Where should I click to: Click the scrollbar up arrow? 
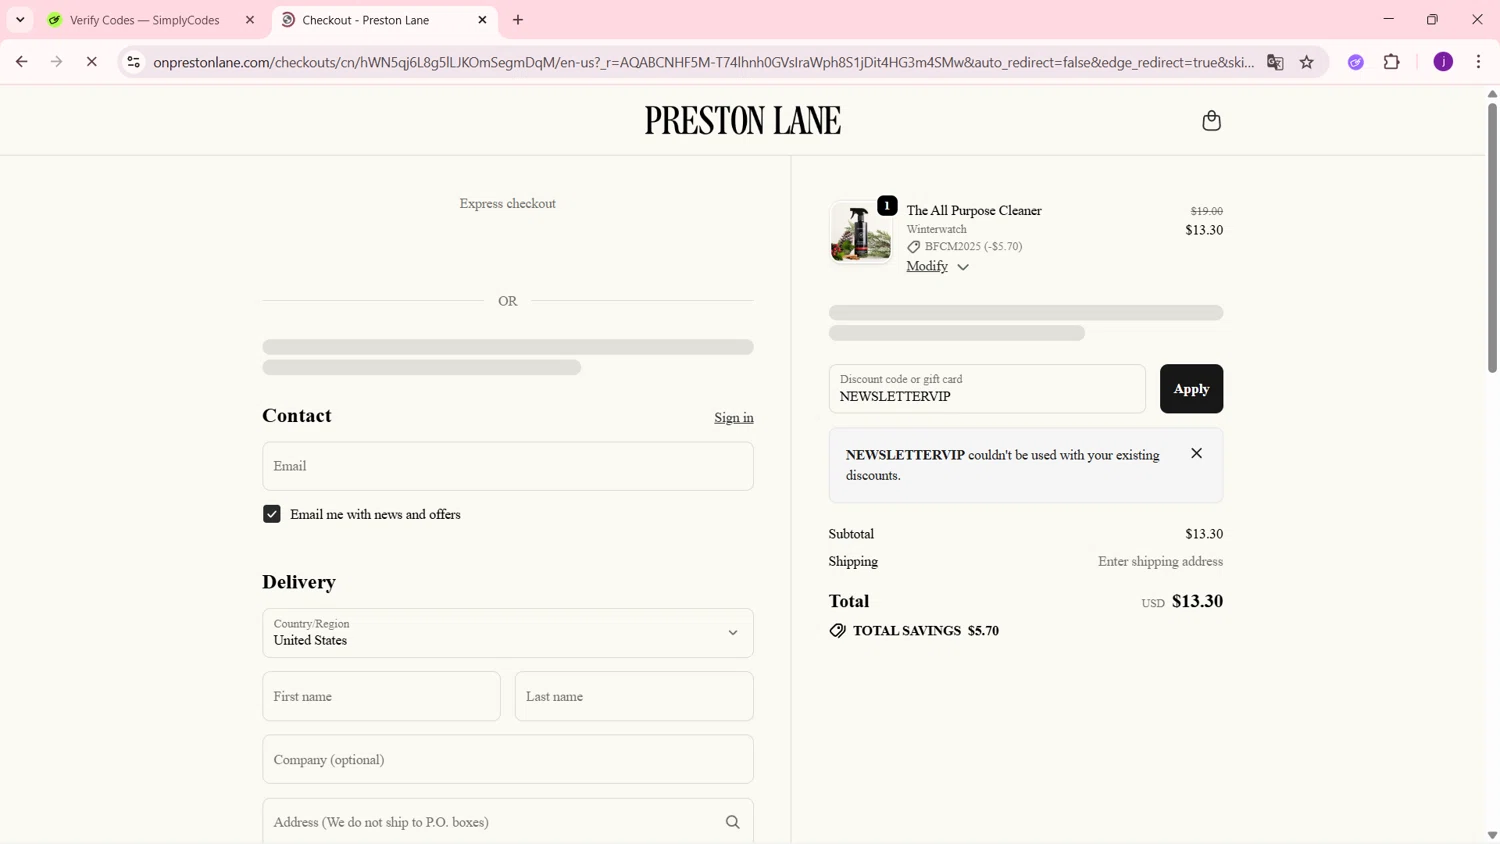pos(1492,94)
